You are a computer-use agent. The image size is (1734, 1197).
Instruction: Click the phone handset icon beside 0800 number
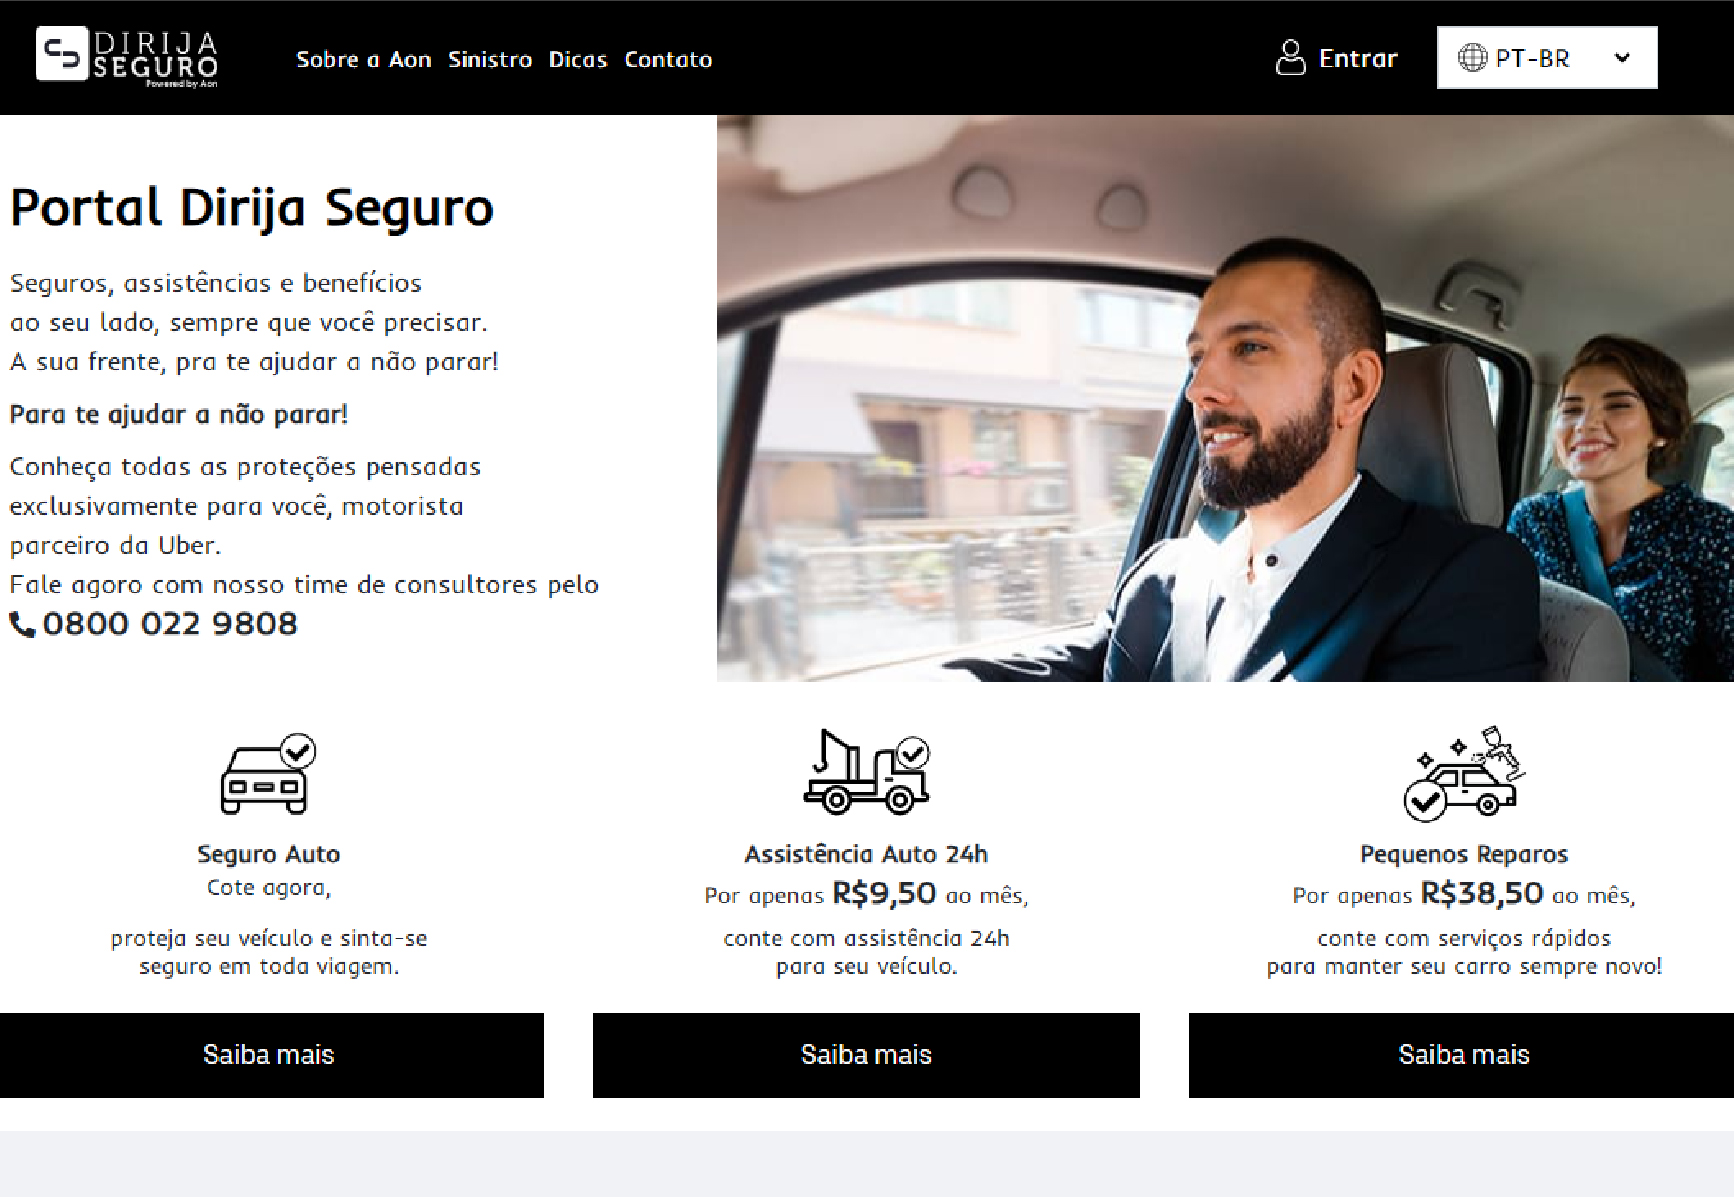click(22, 624)
